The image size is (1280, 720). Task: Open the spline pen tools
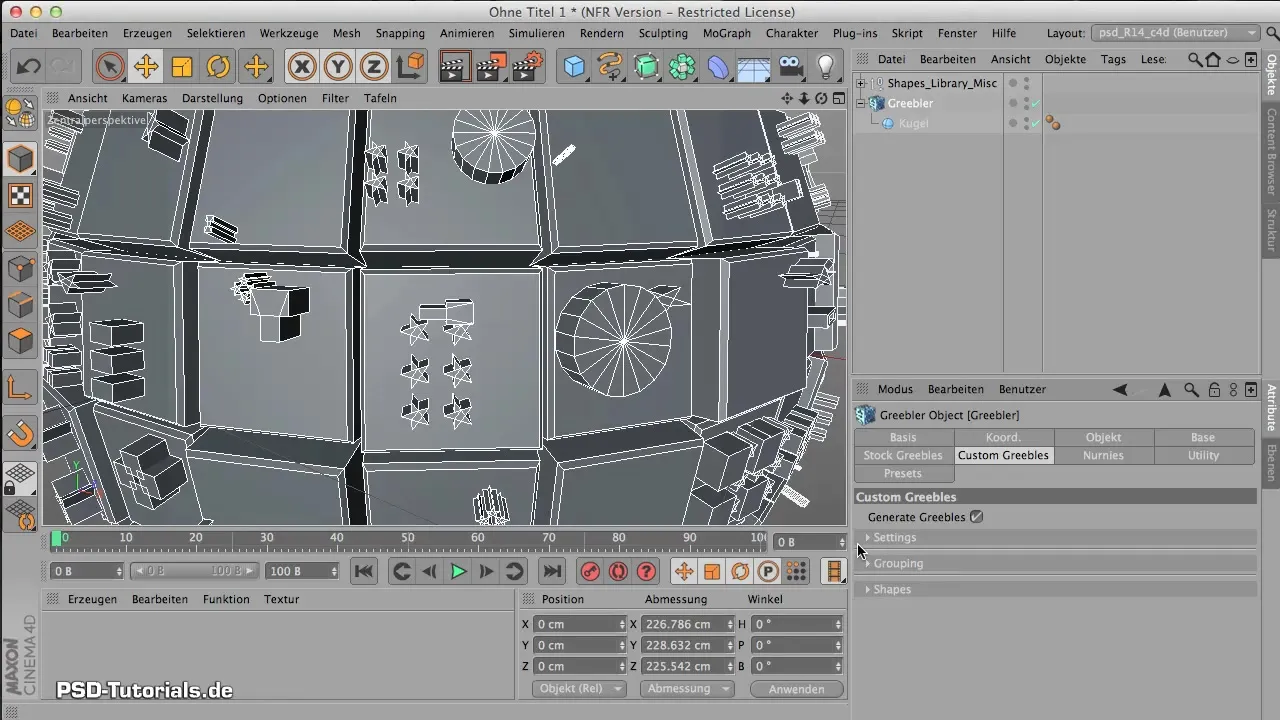[610, 67]
